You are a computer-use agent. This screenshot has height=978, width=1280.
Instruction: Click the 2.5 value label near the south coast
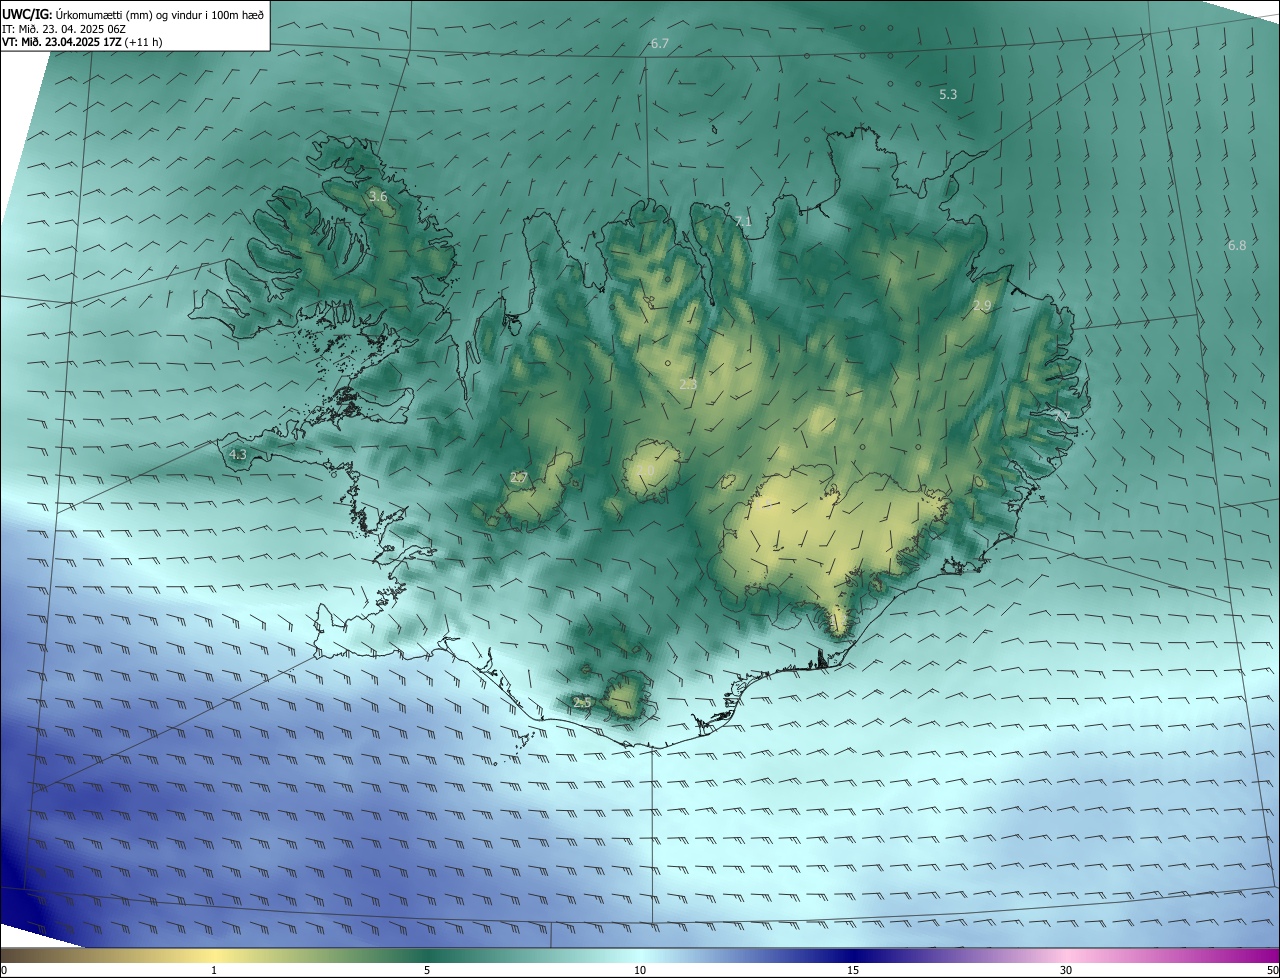[x=583, y=704]
